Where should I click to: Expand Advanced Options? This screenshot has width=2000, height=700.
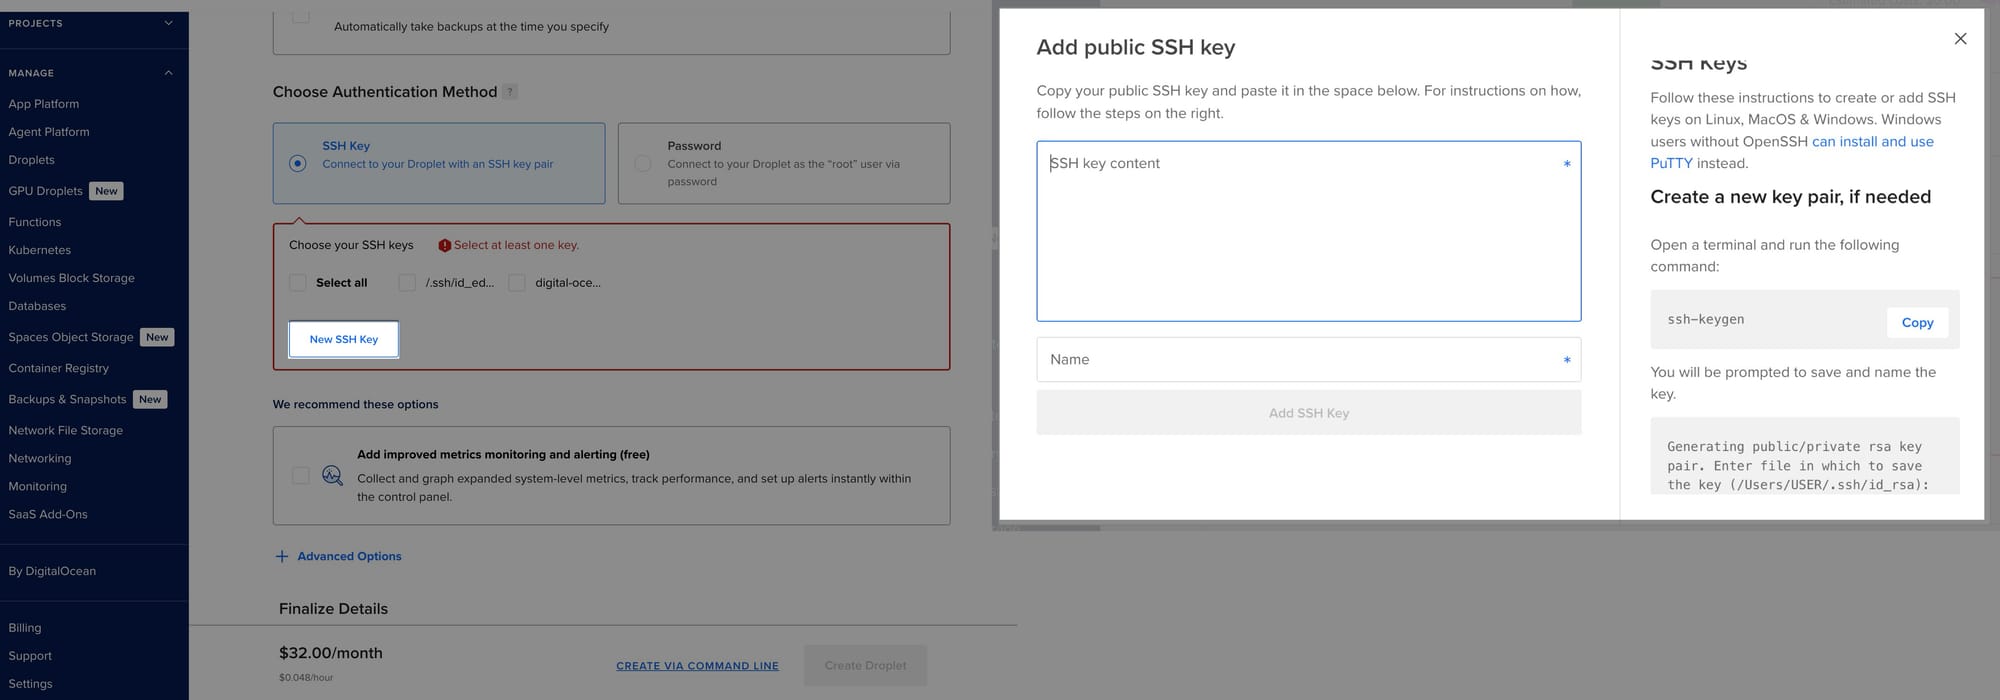pos(349,556)
